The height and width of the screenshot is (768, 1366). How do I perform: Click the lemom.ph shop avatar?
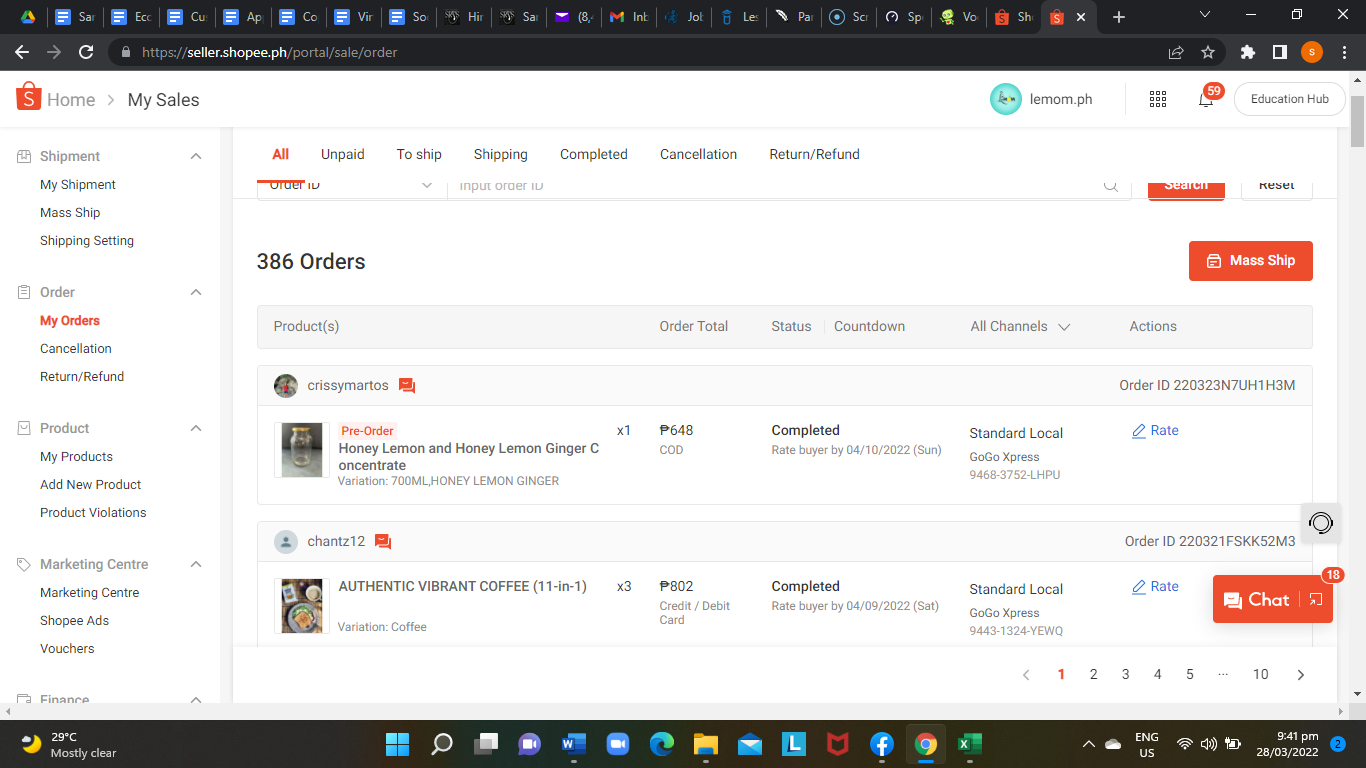pyautogui.click(x=1006, y=99)
